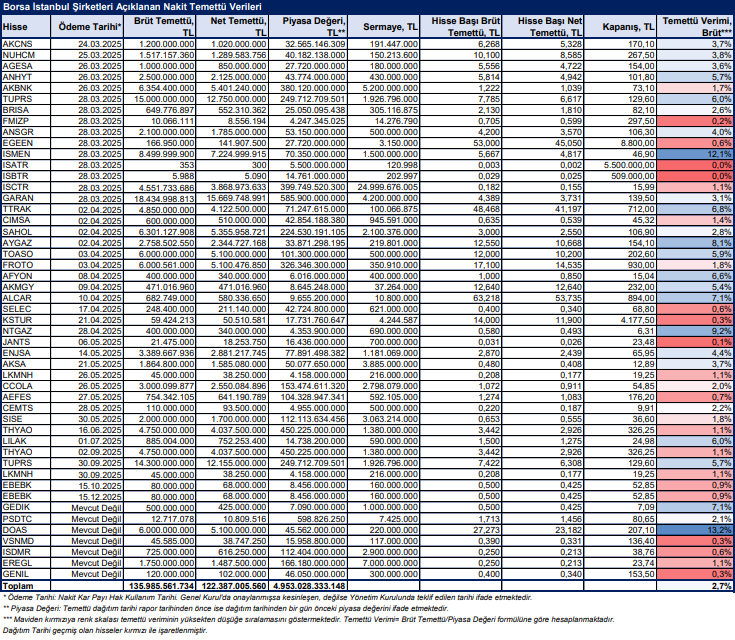This screenshot has height=640, width=735.
Task: Select the AGESA ticker cell
Action: pyautogui.click(x=26, y=66)
